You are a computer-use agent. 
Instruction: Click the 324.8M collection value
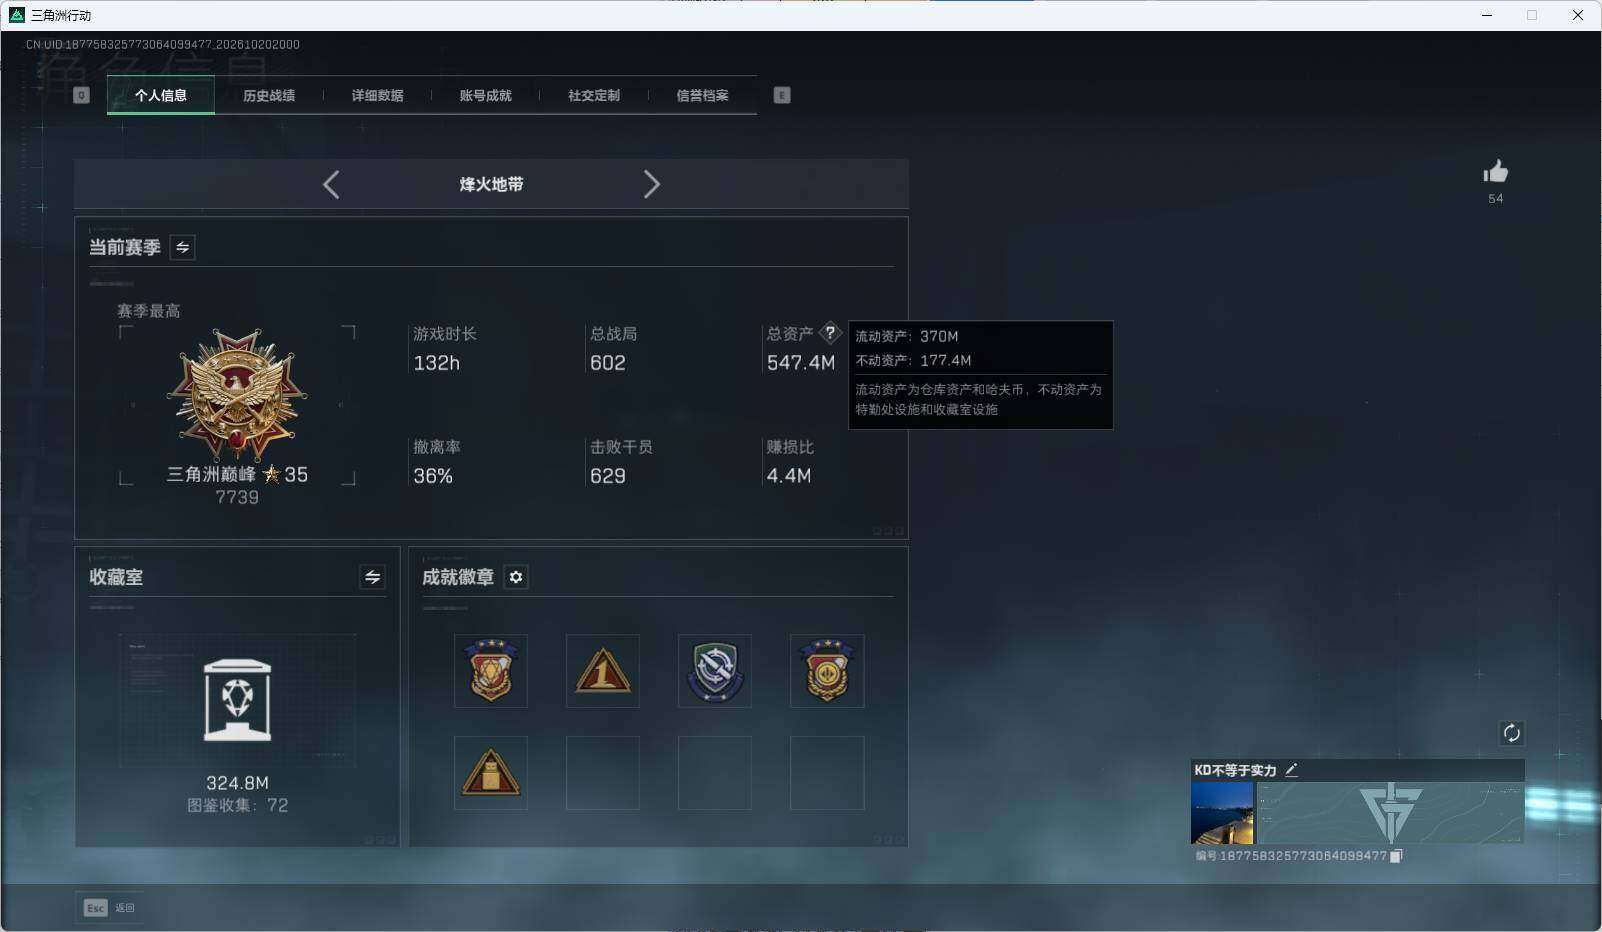click(237, 783)
